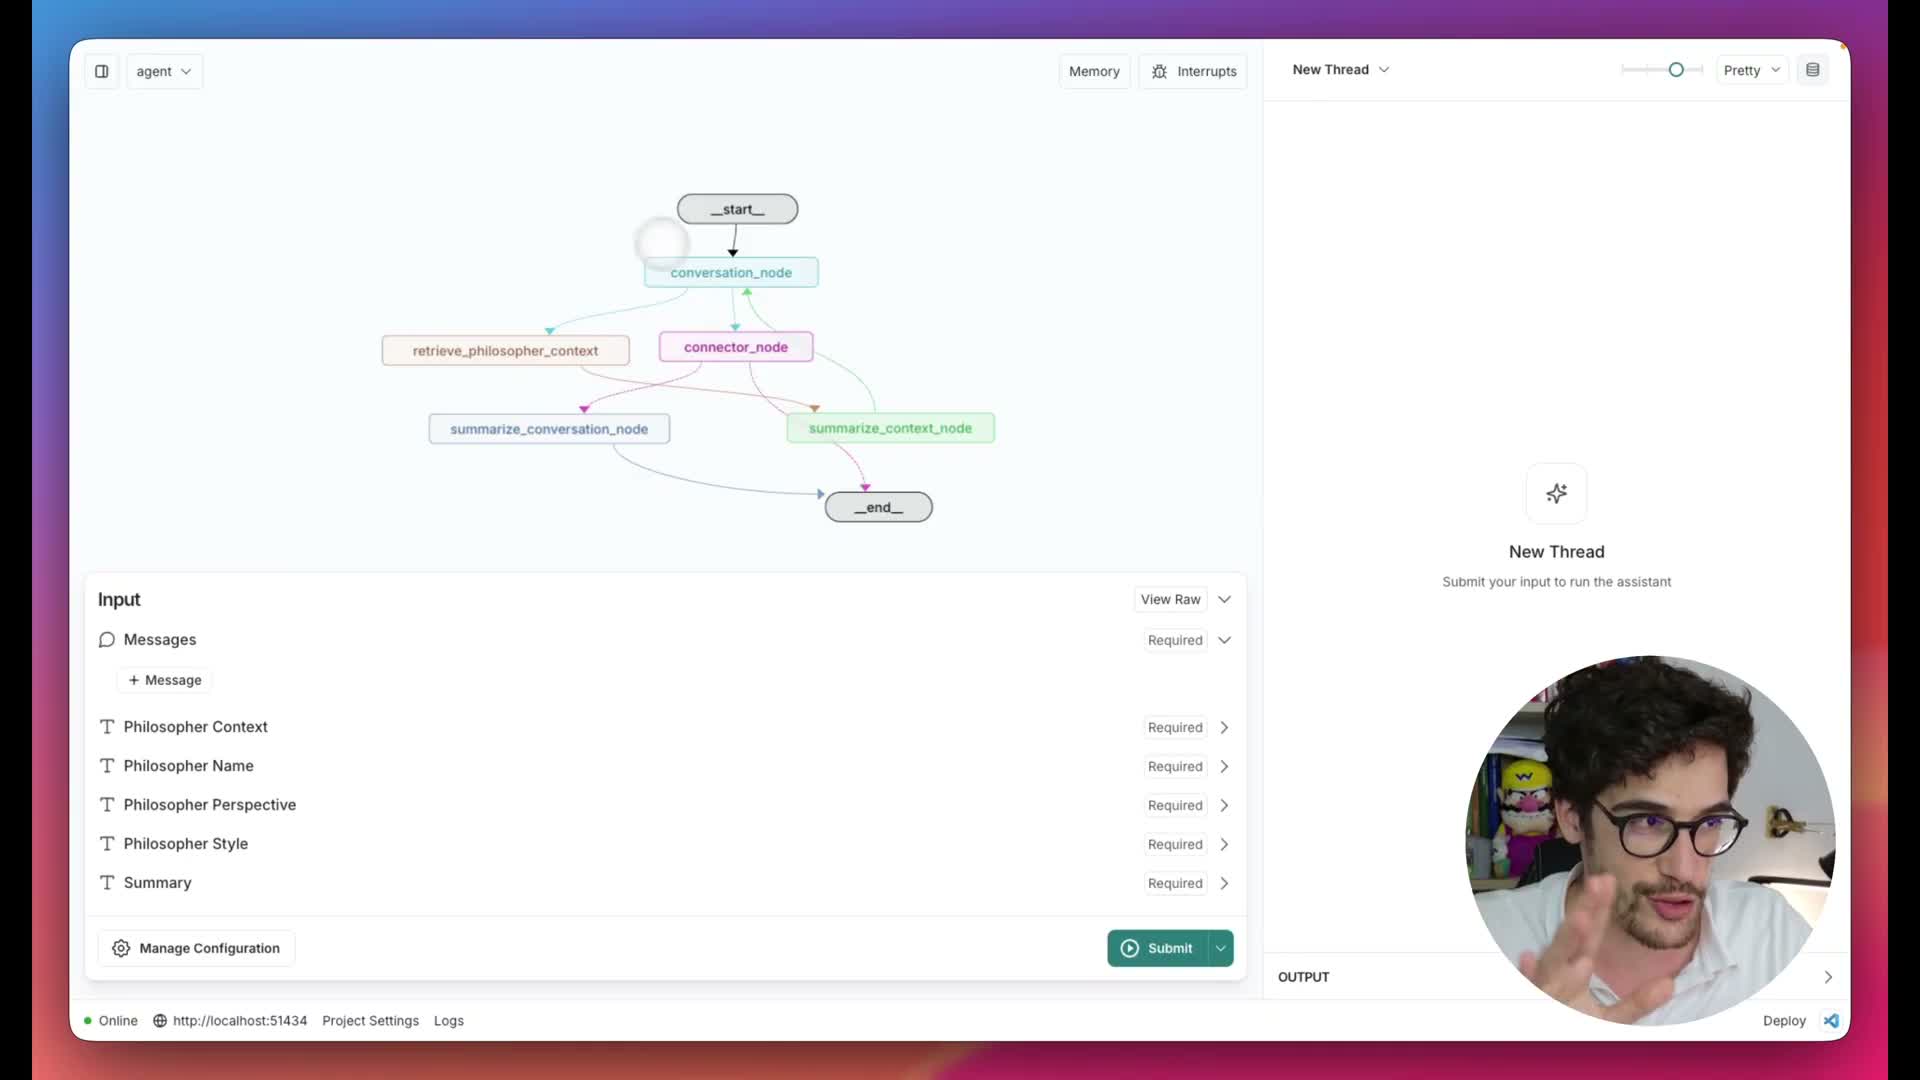The height and width of the screenshot is (1080, 1920).
Task: Expand the Philosopher Context field
Action: pyautogui.click(x=1224, y=727)
